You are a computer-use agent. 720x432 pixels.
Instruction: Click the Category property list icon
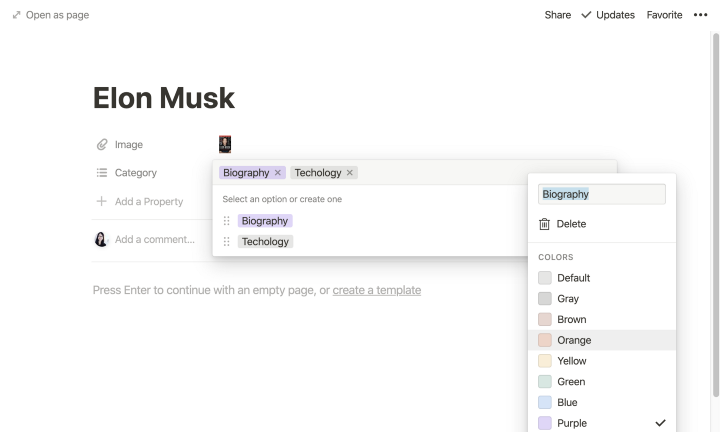click(100, 173)
